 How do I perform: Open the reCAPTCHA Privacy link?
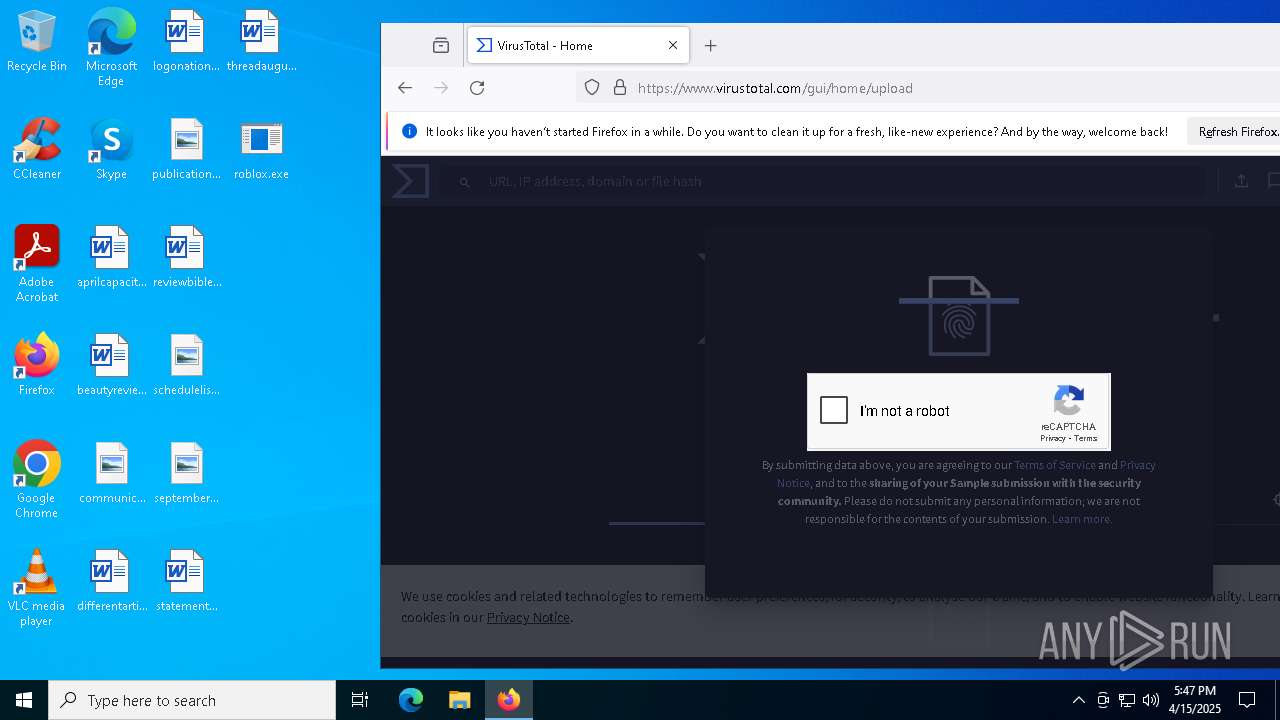(1053, 438)
